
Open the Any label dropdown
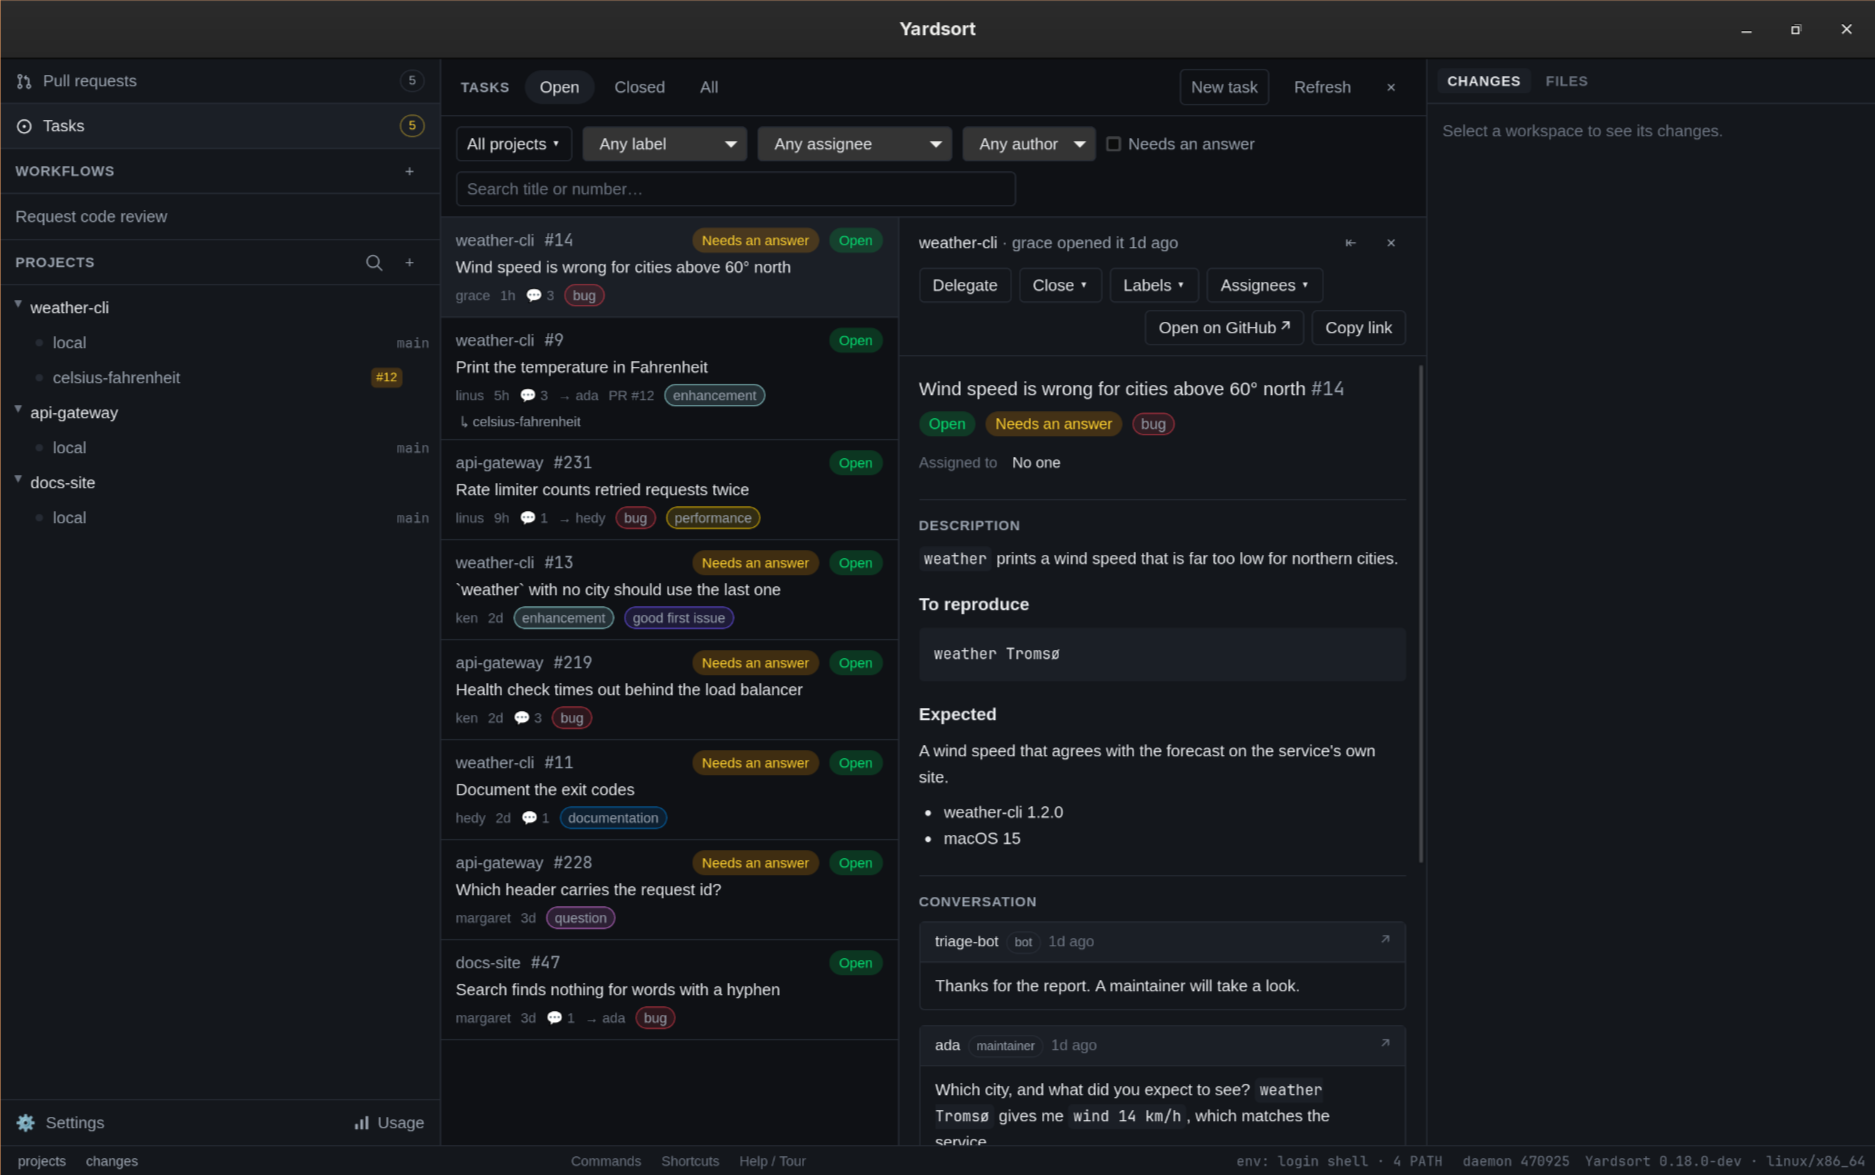[x=665, y=144]
